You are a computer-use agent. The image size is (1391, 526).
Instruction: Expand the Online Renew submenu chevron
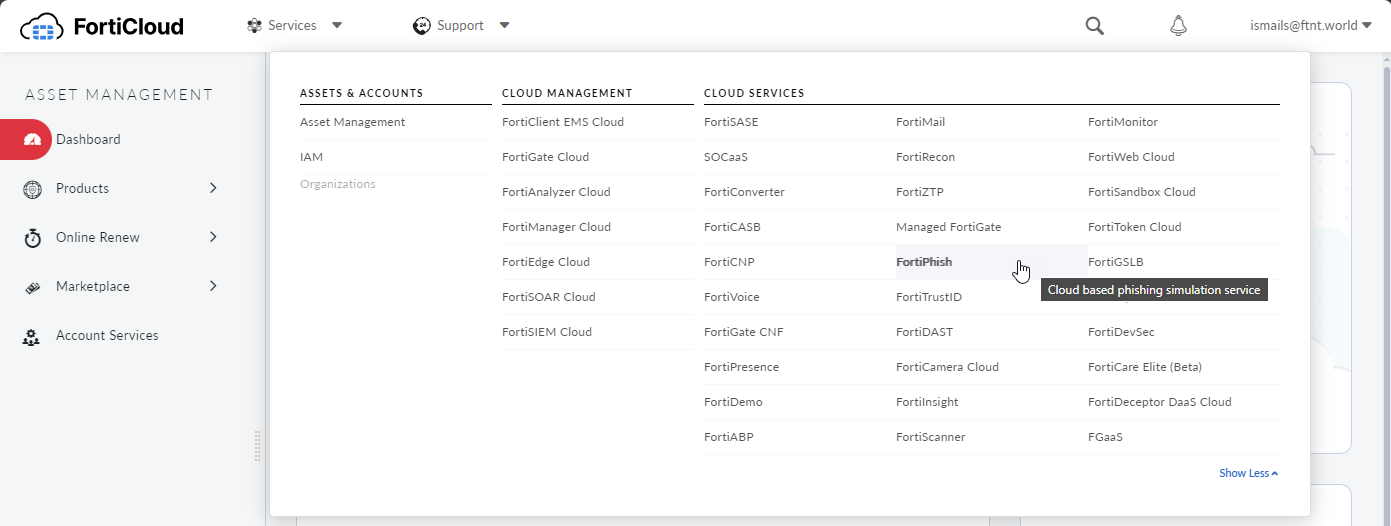pos(213,237)
